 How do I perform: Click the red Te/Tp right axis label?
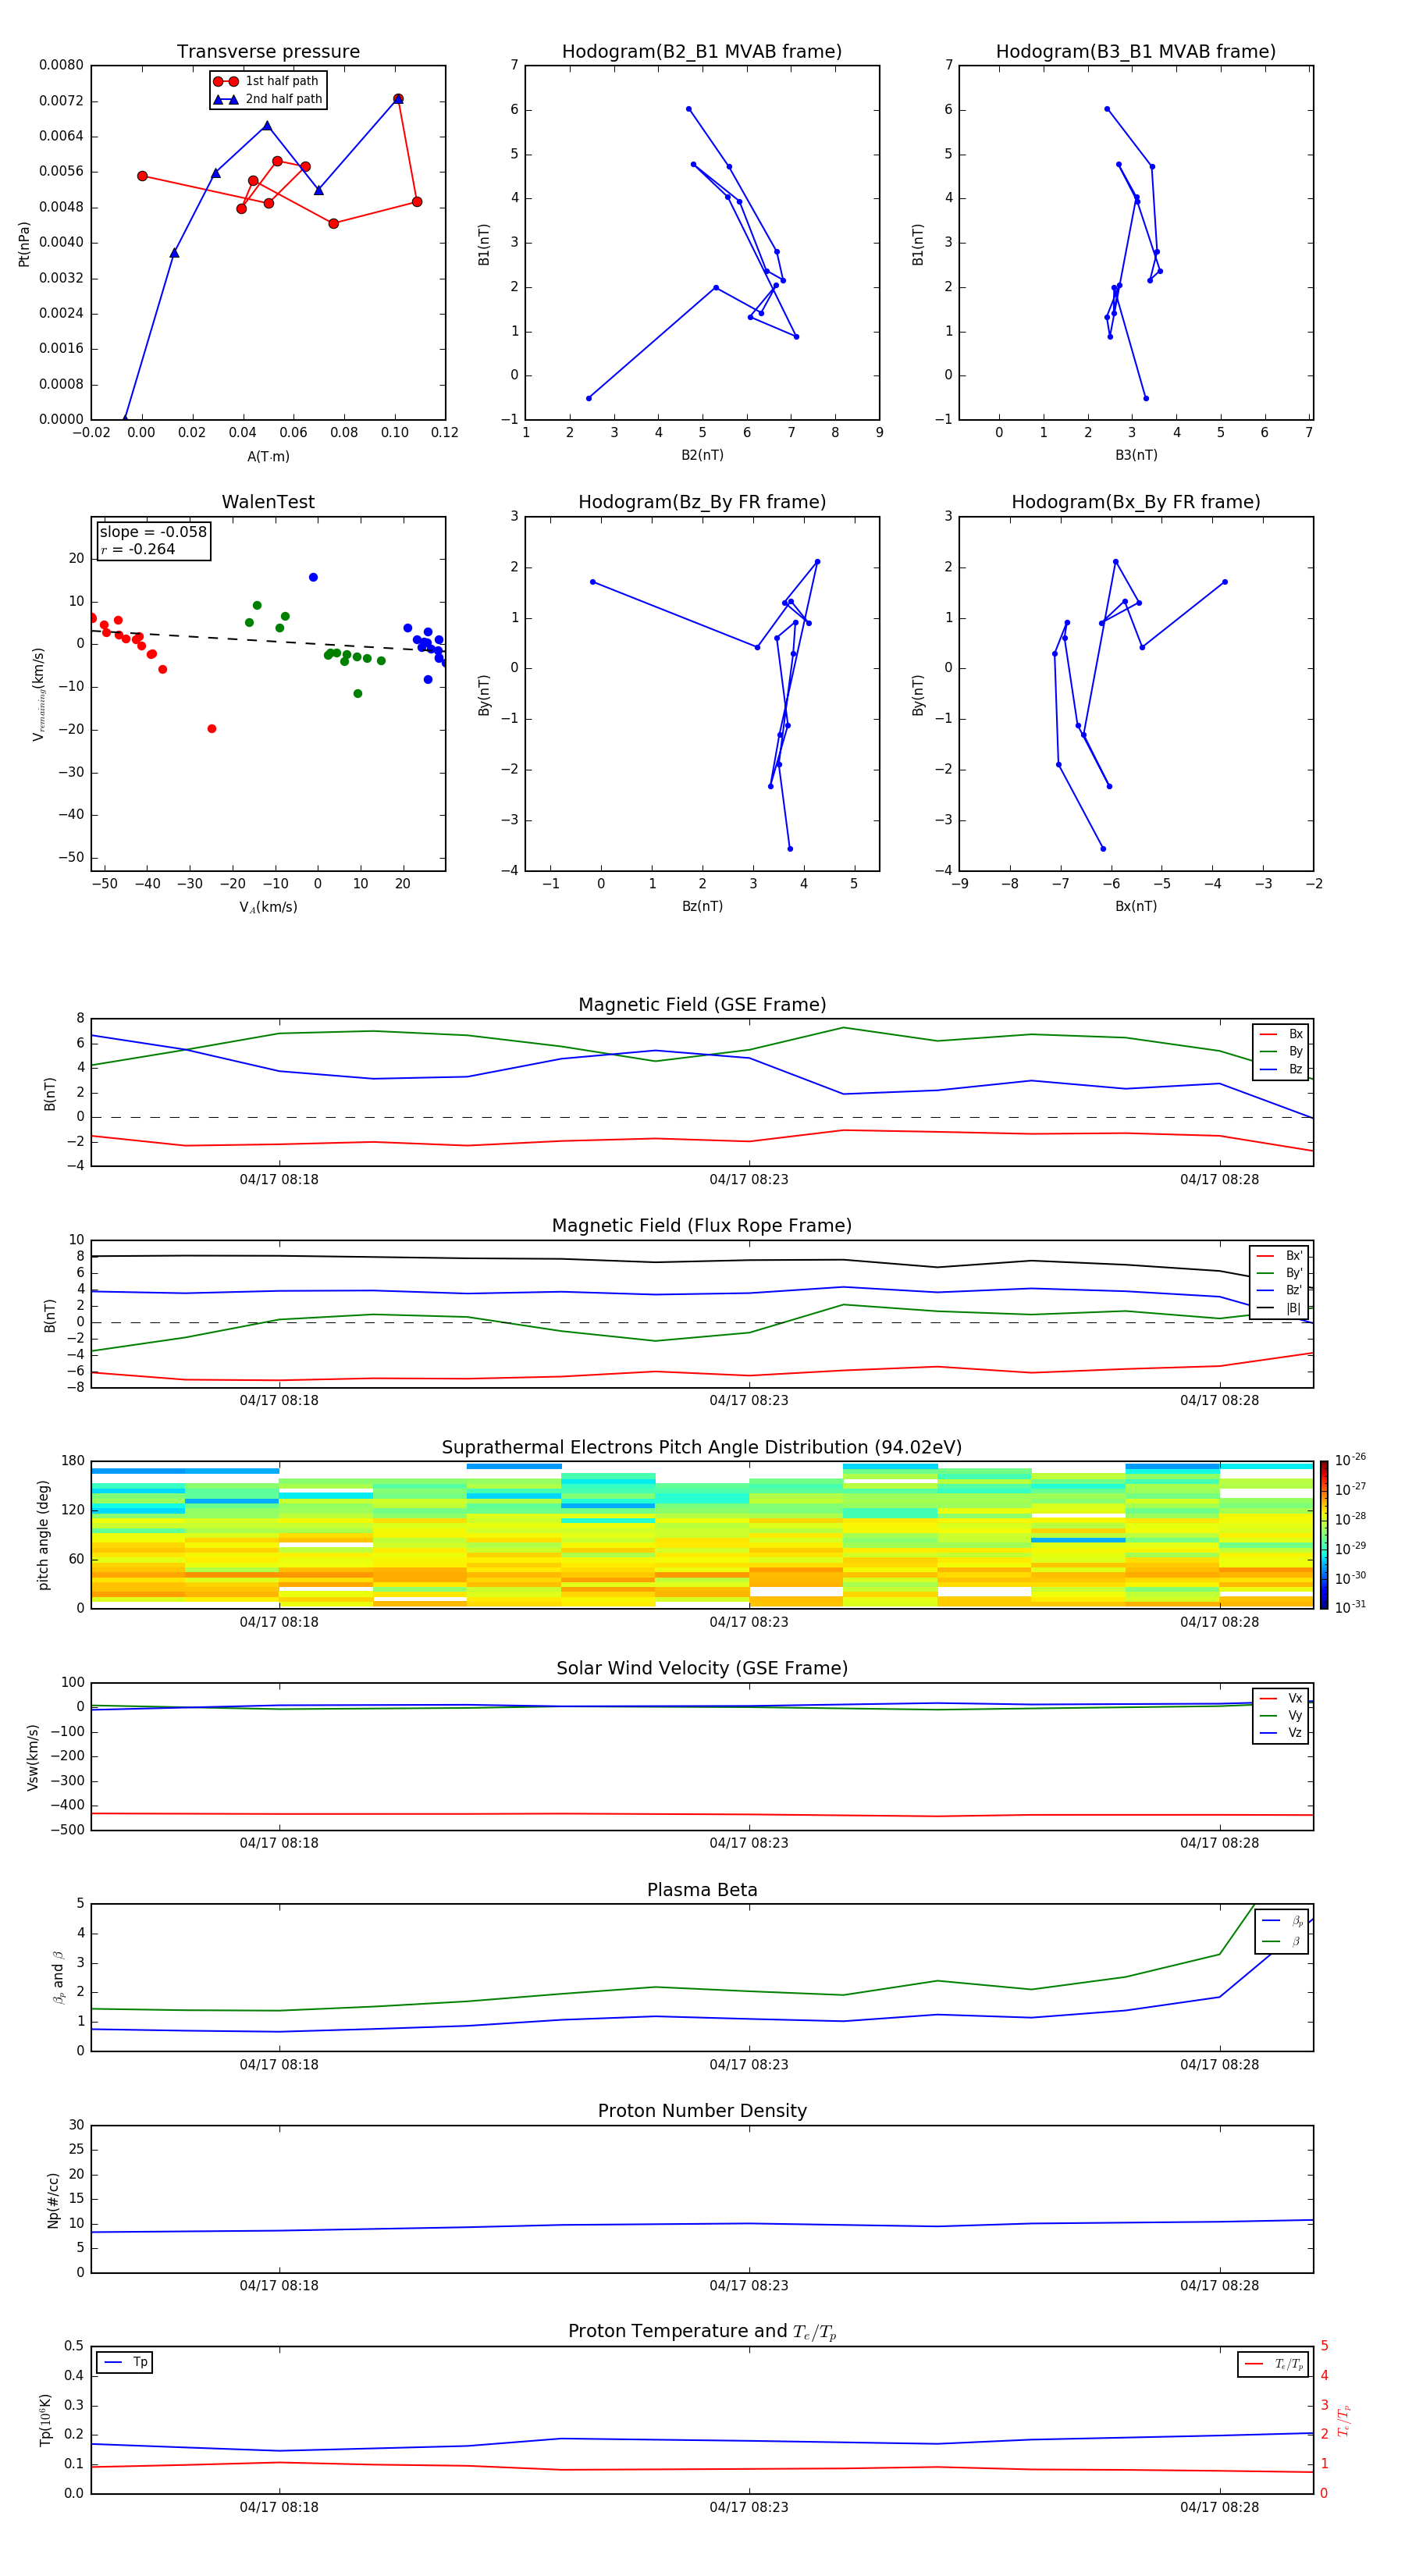pos(1344,2420)
